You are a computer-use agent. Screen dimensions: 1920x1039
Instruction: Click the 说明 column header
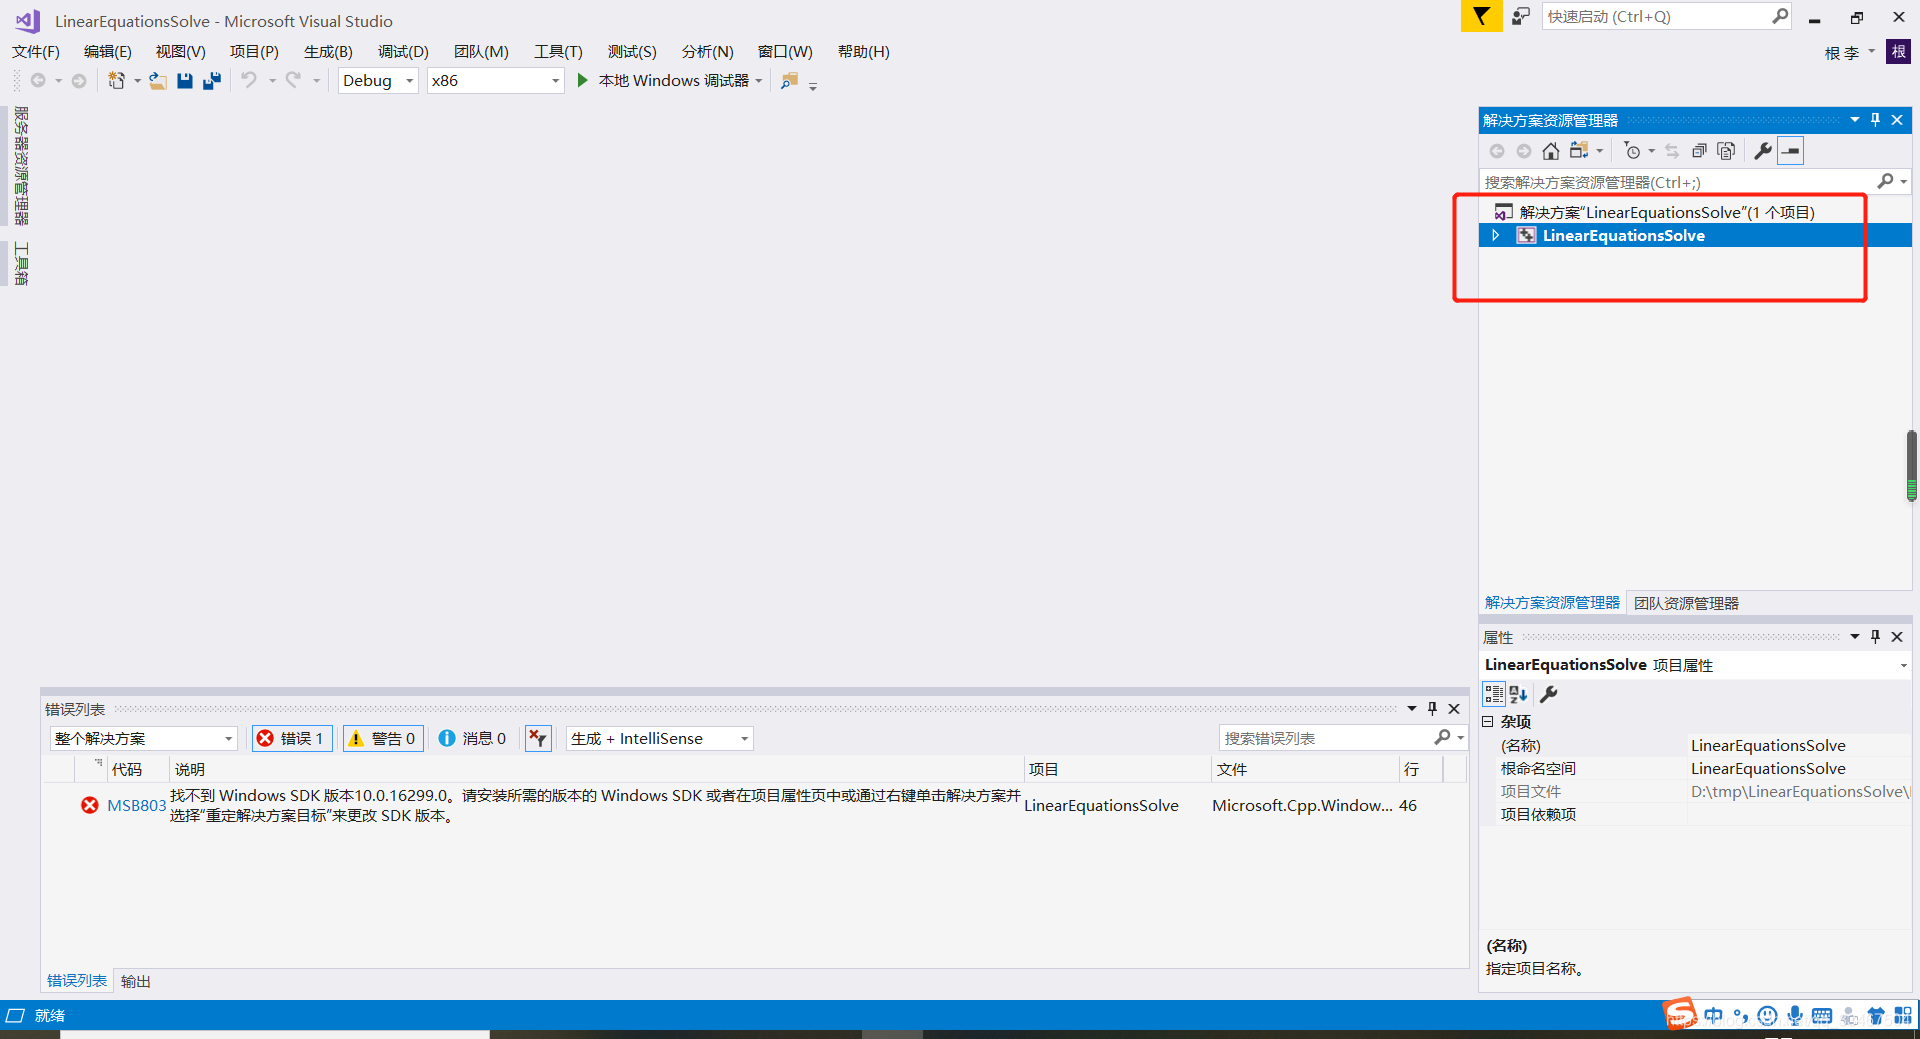pos(596,769)
